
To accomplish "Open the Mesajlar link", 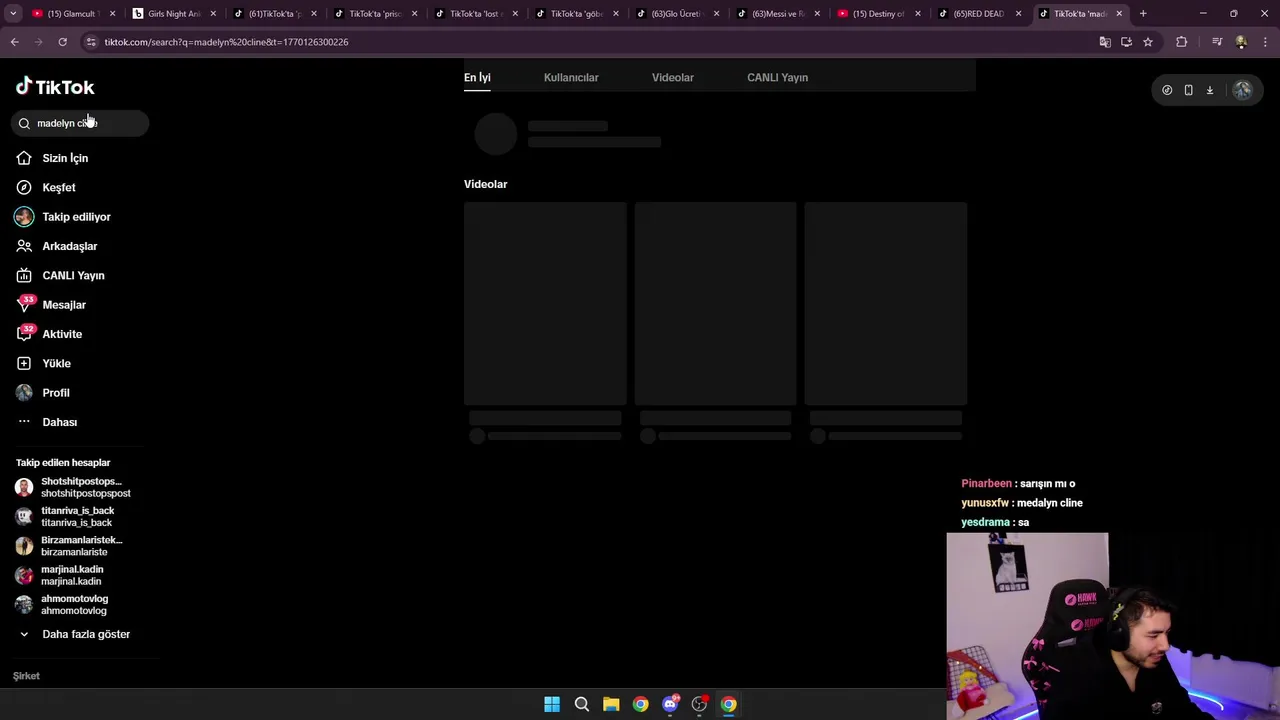I will (64, 305).
